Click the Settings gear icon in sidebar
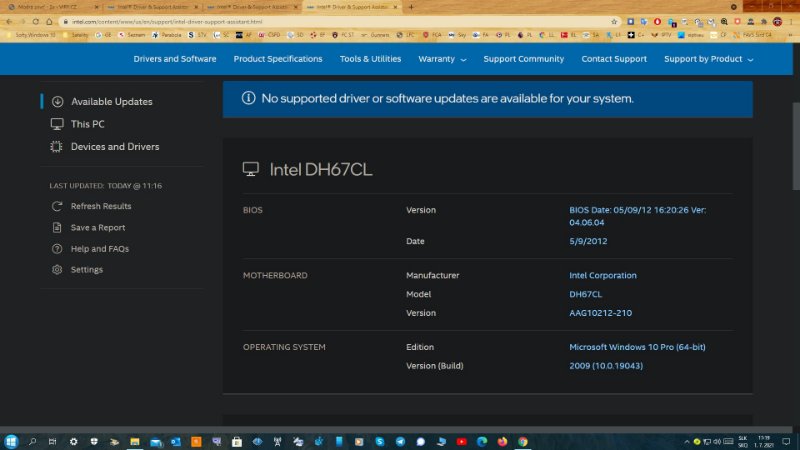The height and width of the screenshot is (450, 800). click(x=57, y=270)
